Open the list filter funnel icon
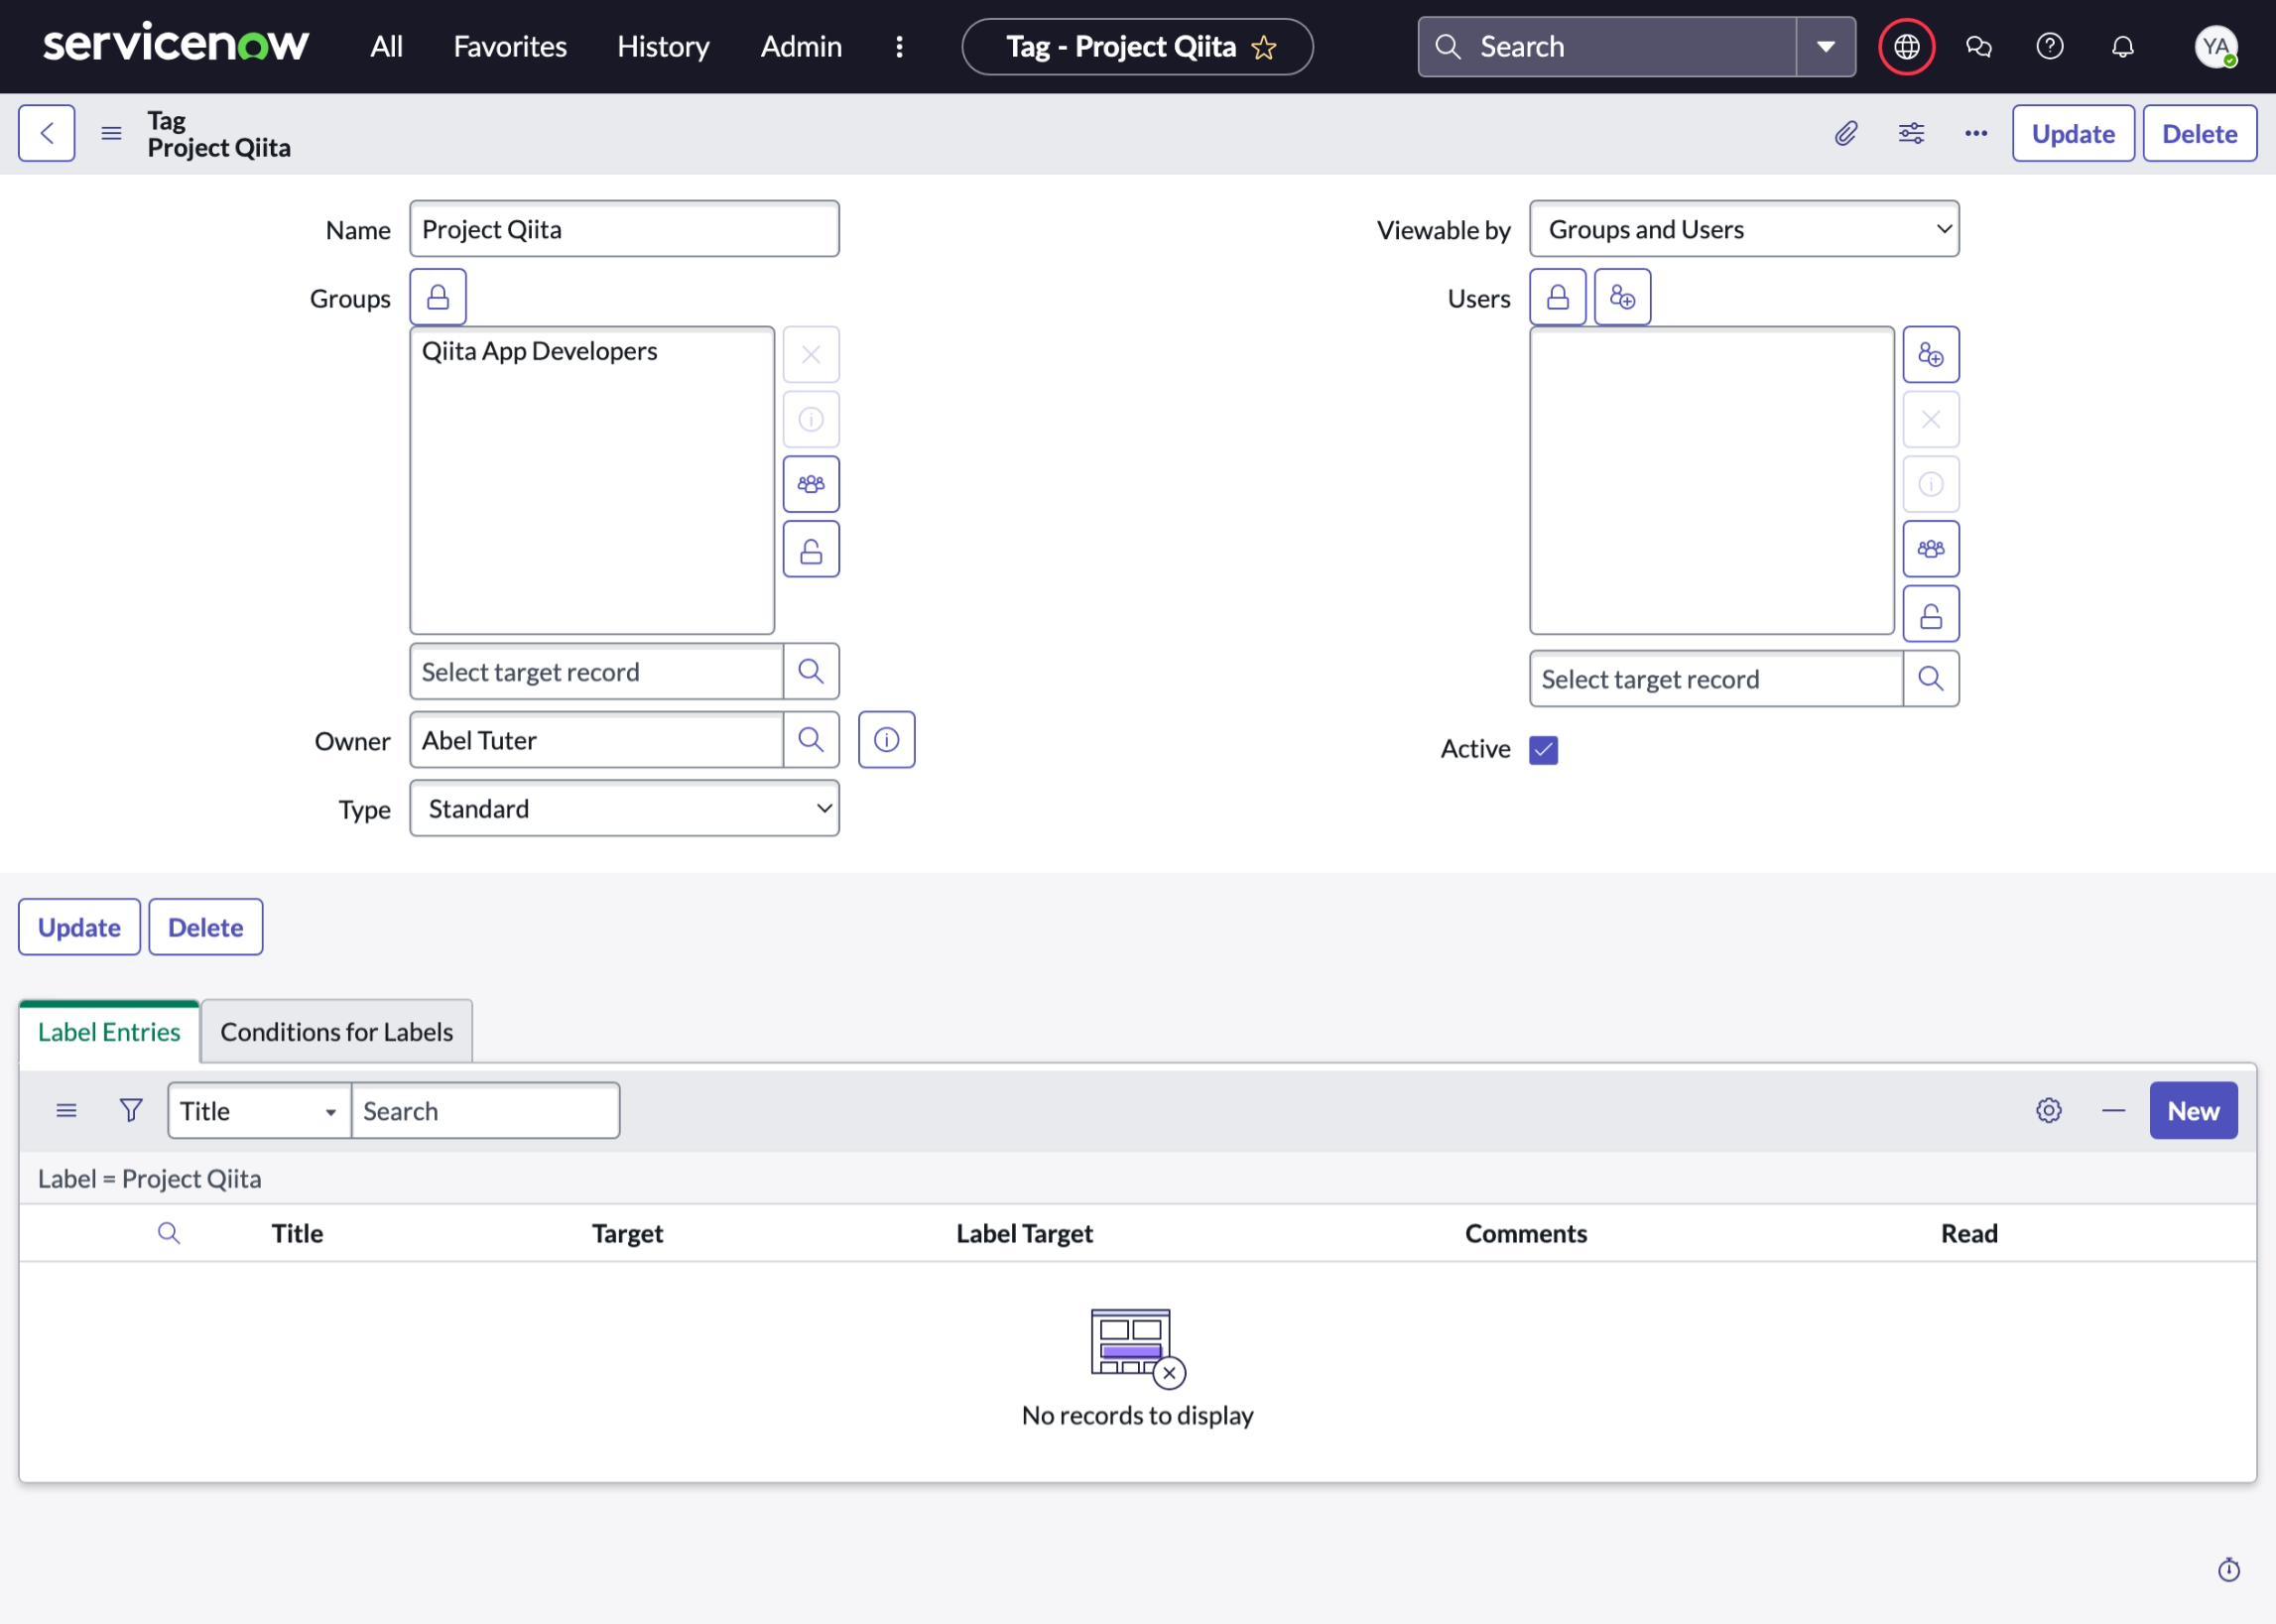 (130, 1110)
